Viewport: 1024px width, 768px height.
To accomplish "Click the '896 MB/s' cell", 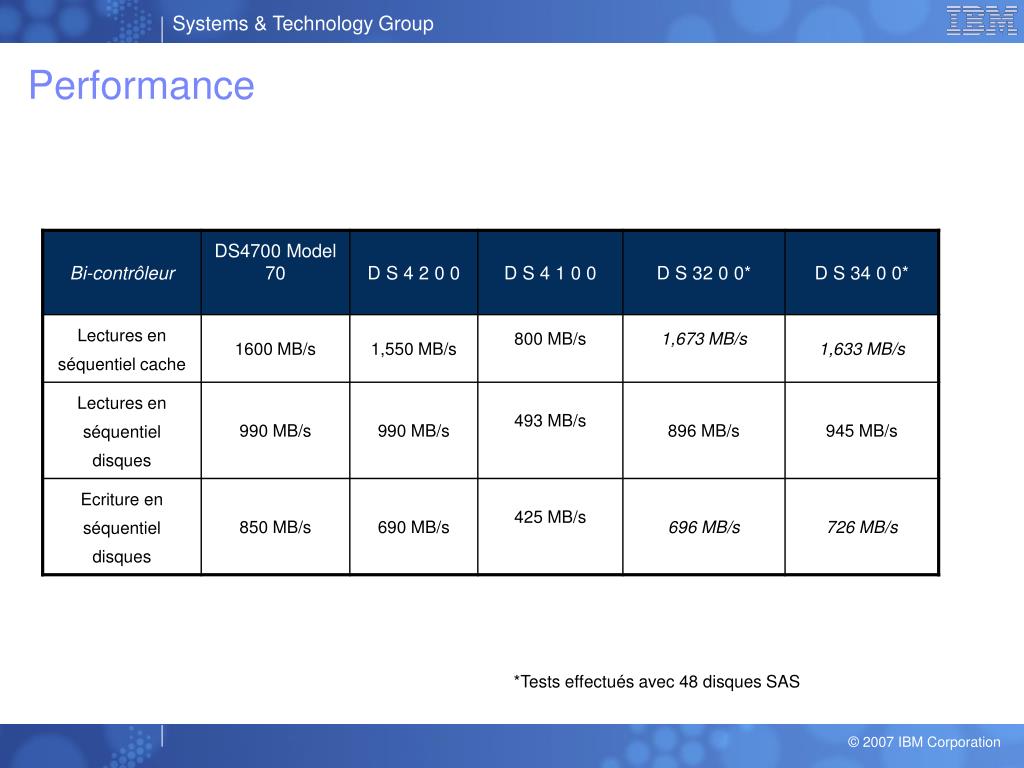I will click(x=703, y=431).
